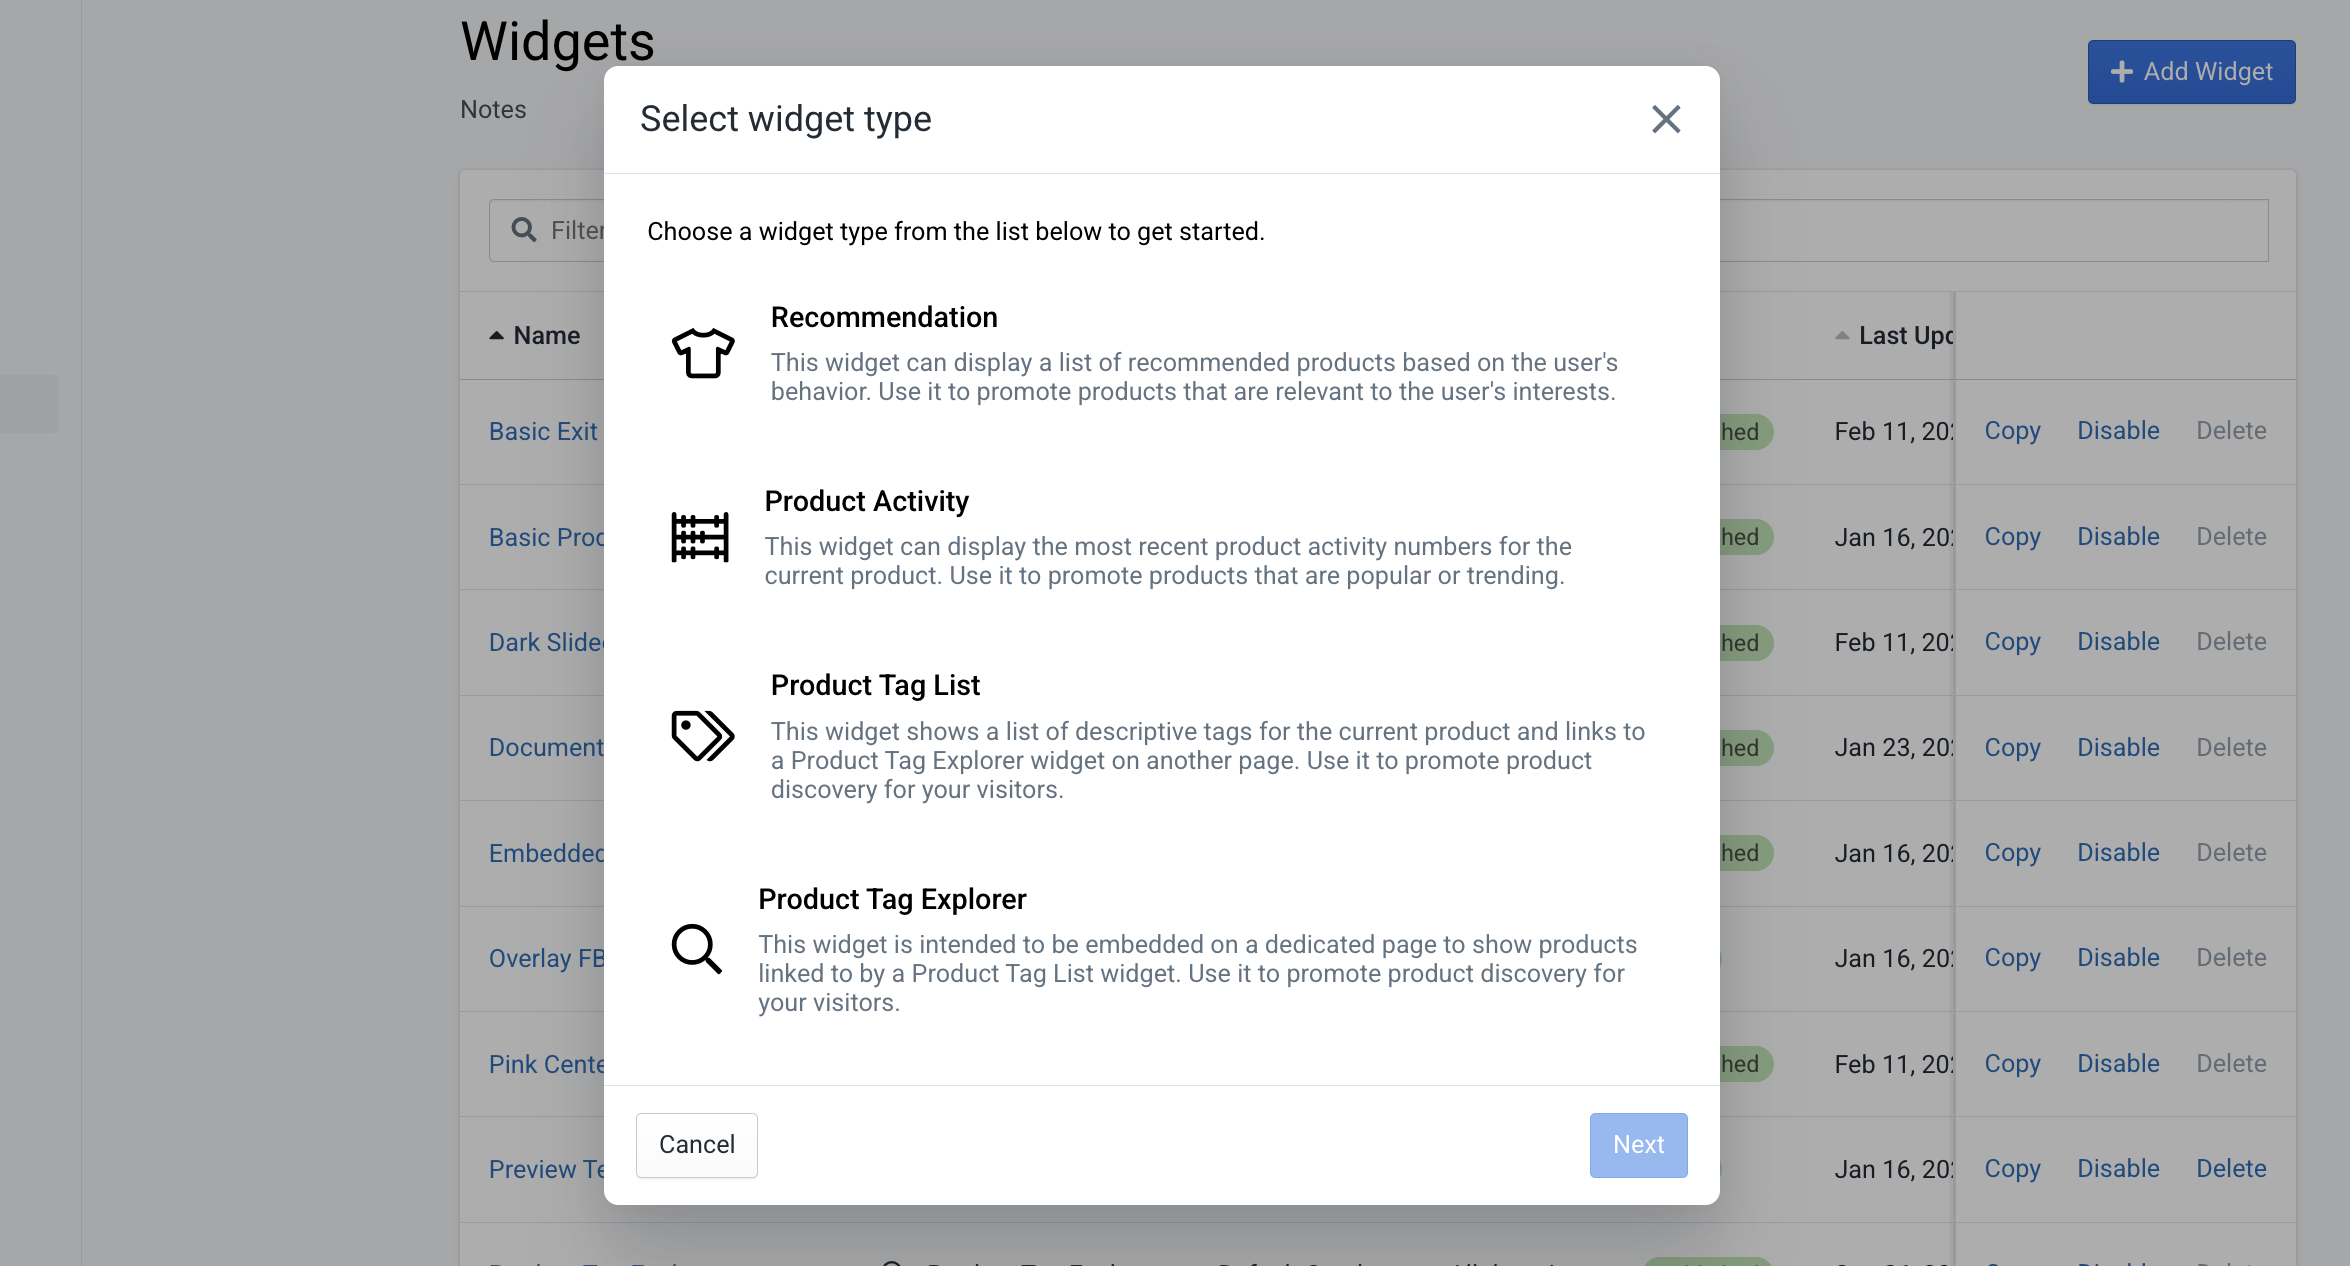Image resolution: width=2350 pixels, height=1266 pixels.
Task: Click the plus icon on Add Widget
Action: pos(2123,71)
